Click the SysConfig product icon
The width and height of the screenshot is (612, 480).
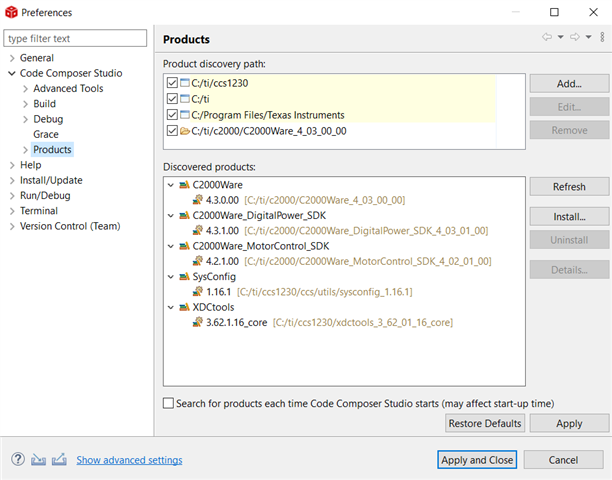point(184,277)
